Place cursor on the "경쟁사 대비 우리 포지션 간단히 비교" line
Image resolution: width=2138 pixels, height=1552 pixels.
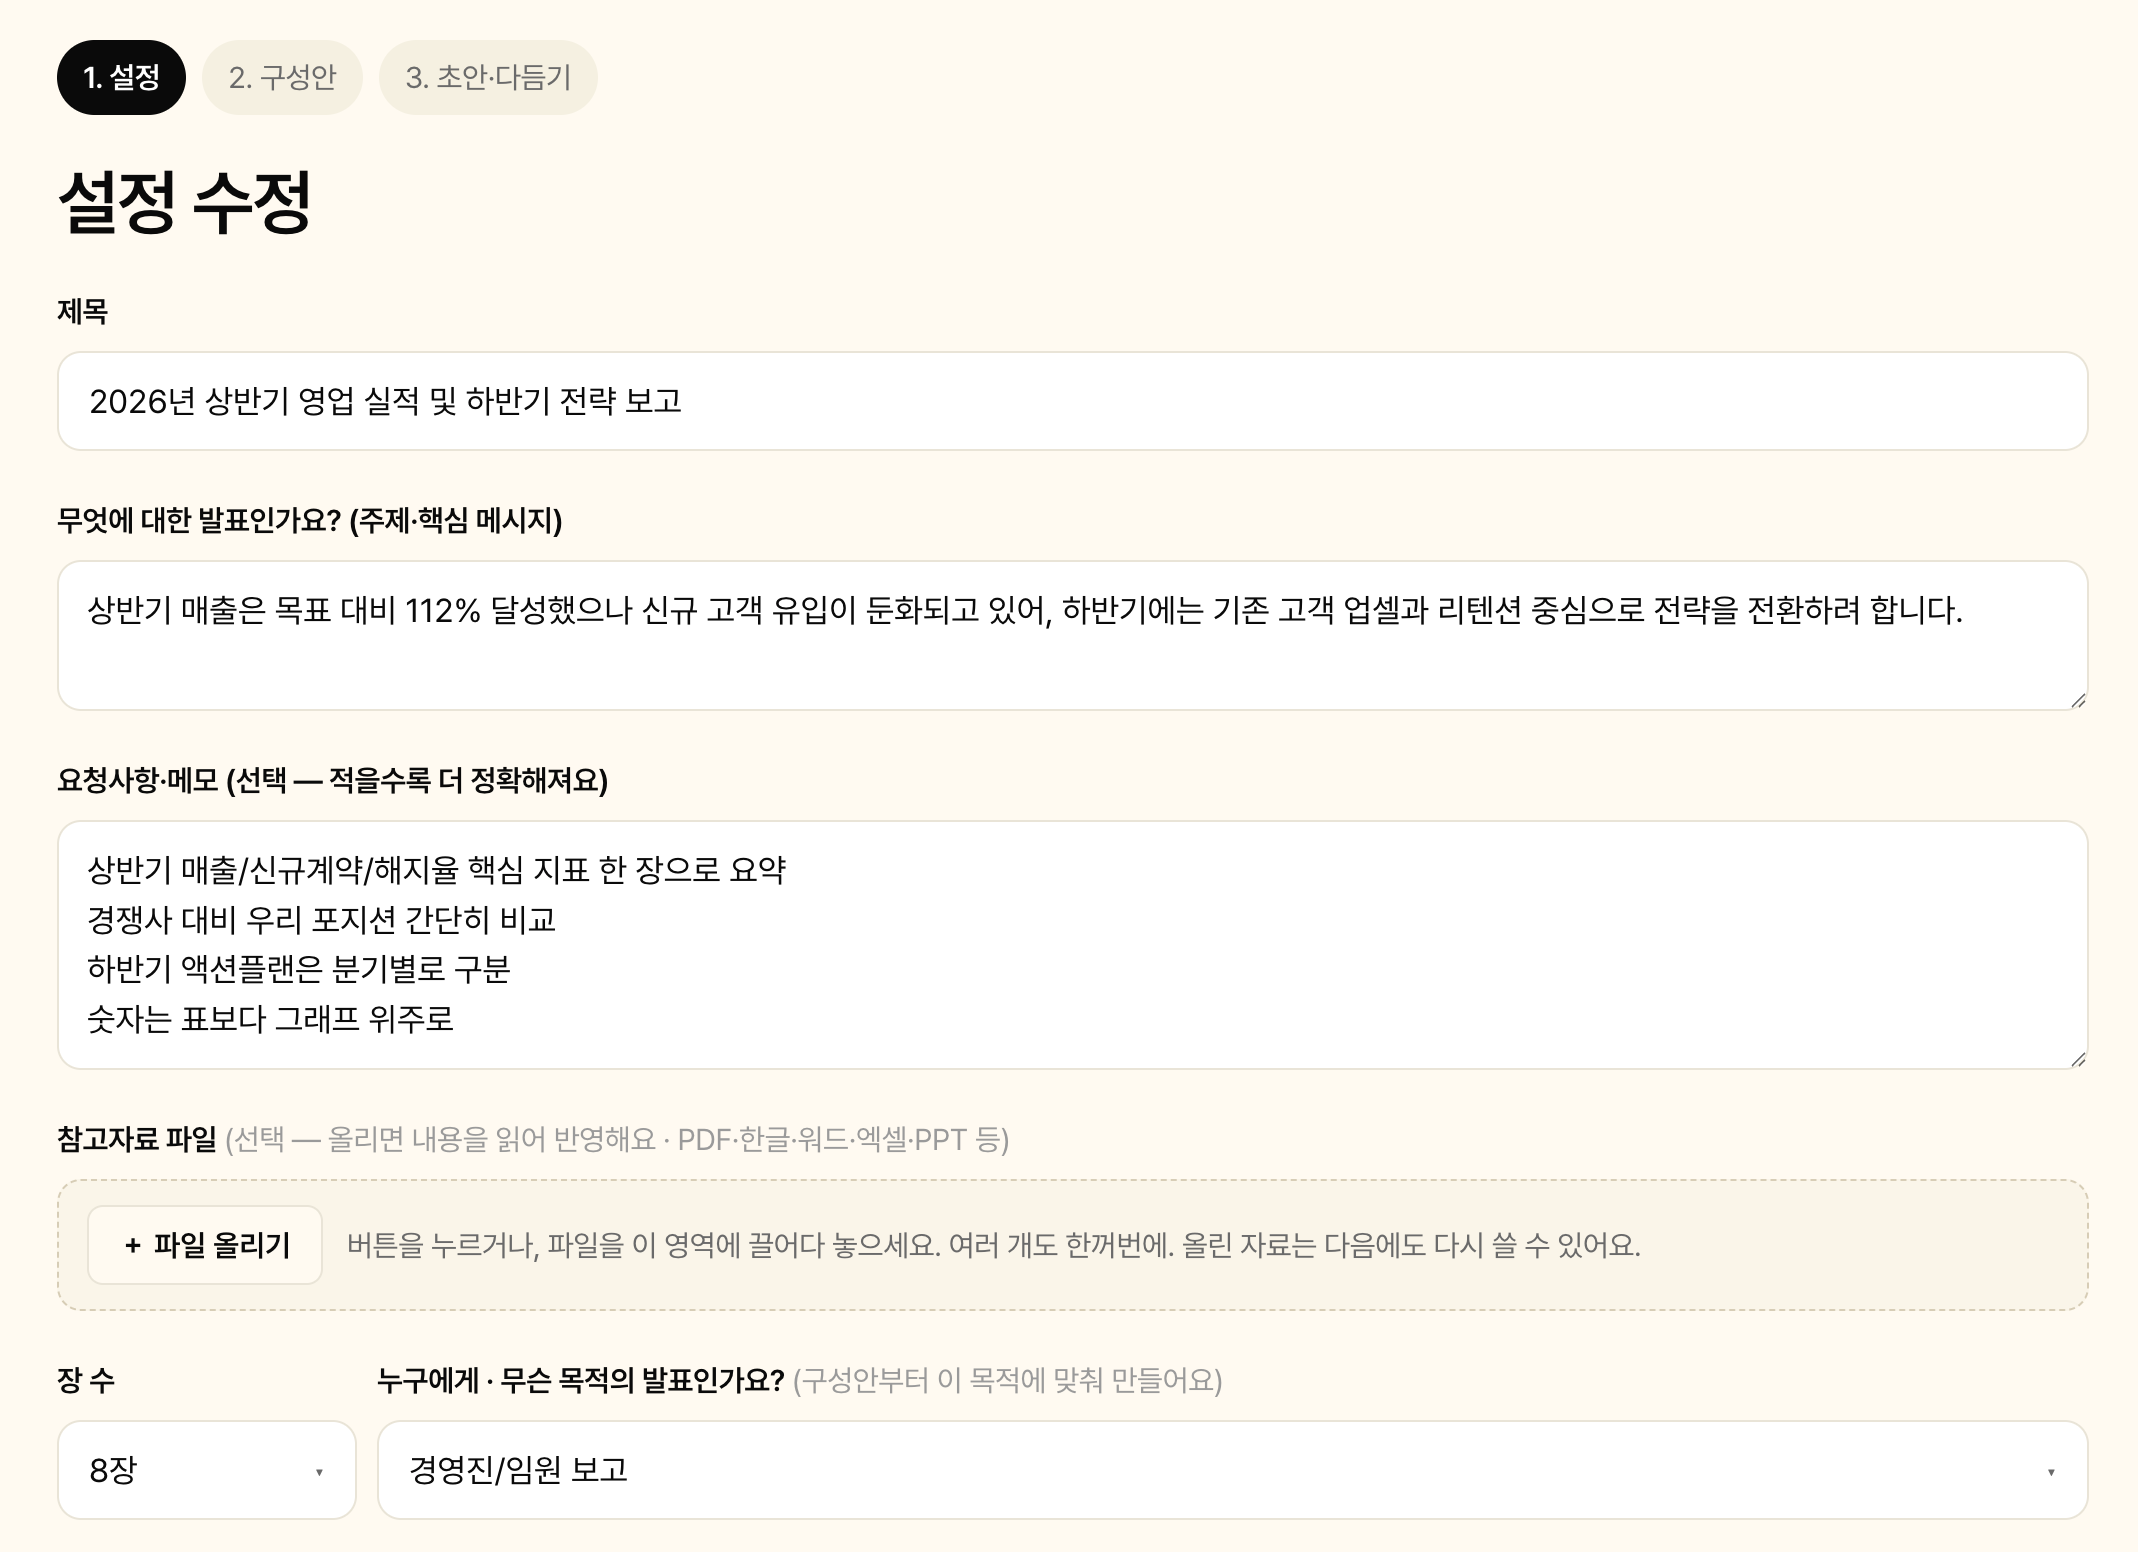(321, 919)
